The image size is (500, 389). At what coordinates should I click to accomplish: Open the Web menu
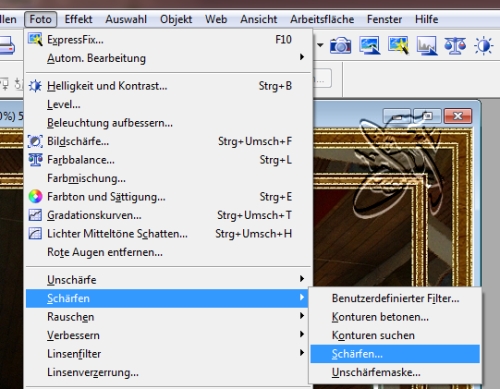coord(216,19)
